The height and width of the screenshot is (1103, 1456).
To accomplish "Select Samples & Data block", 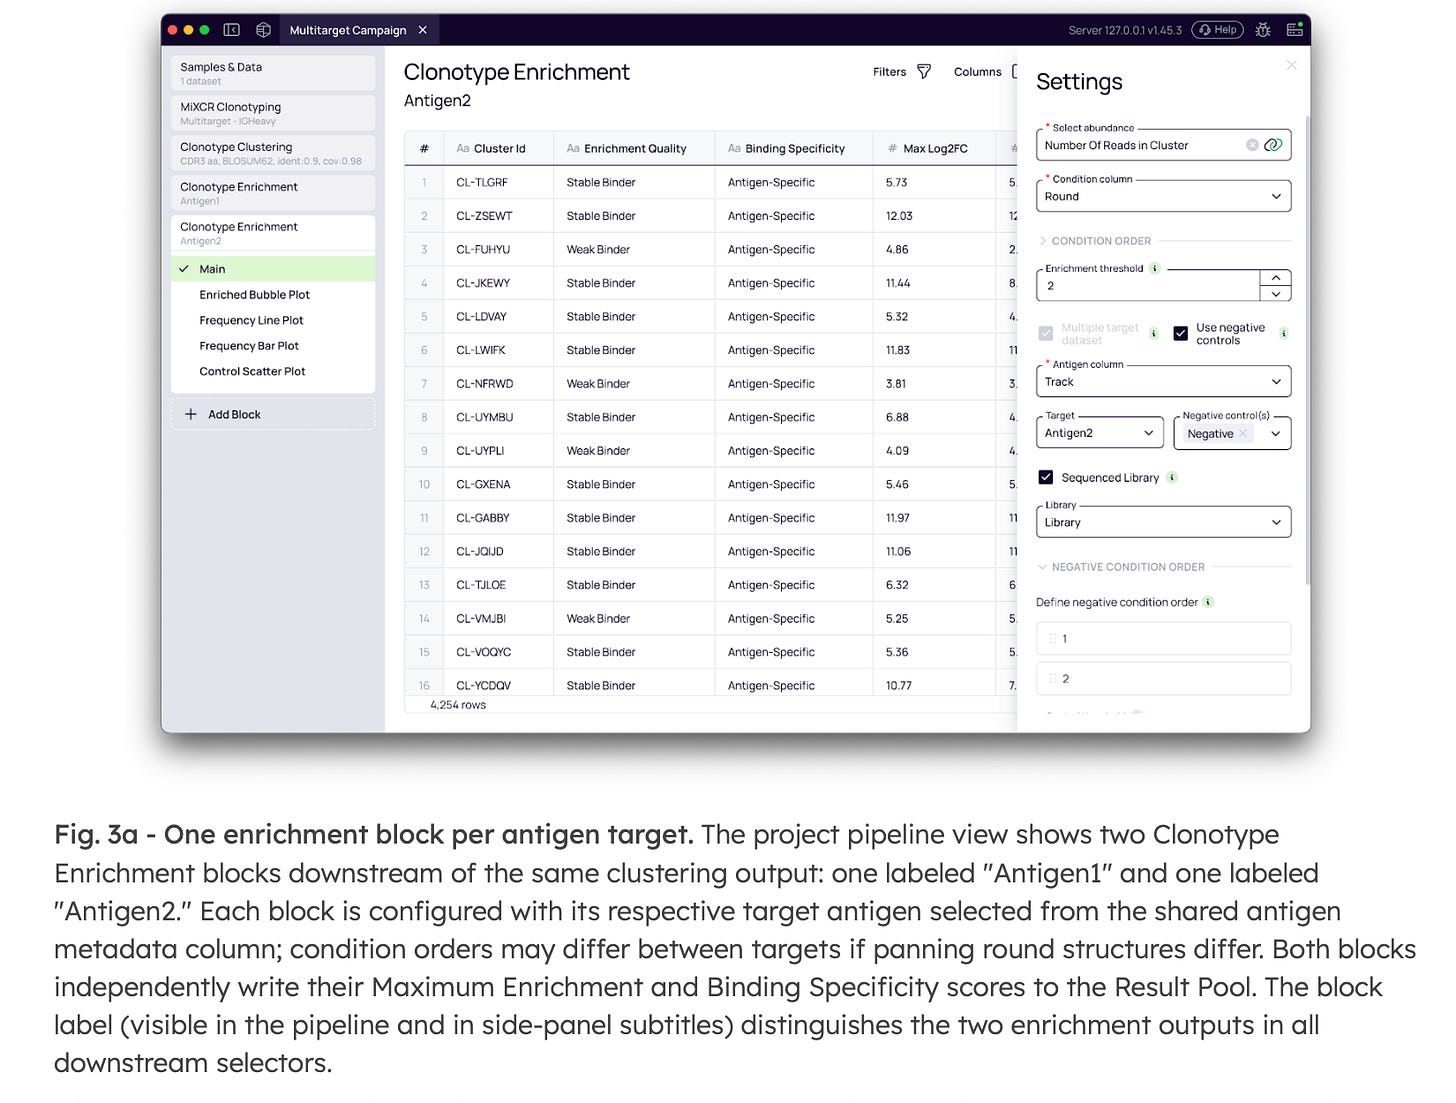I will (x=273, y=73).
